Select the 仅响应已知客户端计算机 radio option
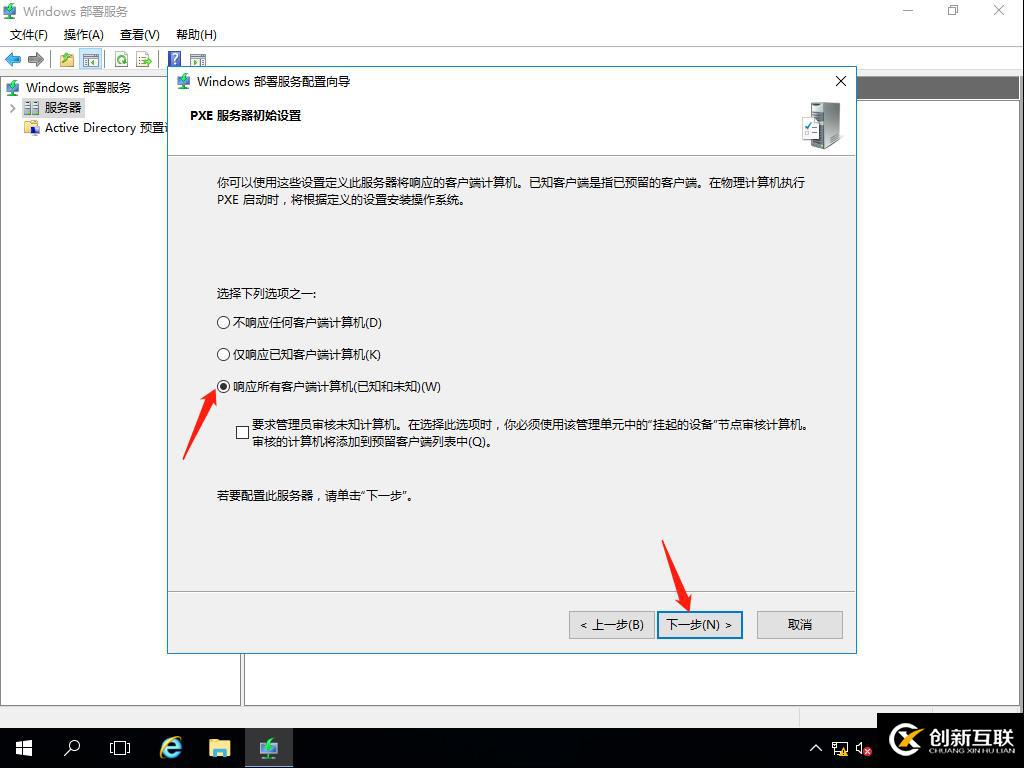Viewport: 1024px width, 768px height. (x=222, y=354)
